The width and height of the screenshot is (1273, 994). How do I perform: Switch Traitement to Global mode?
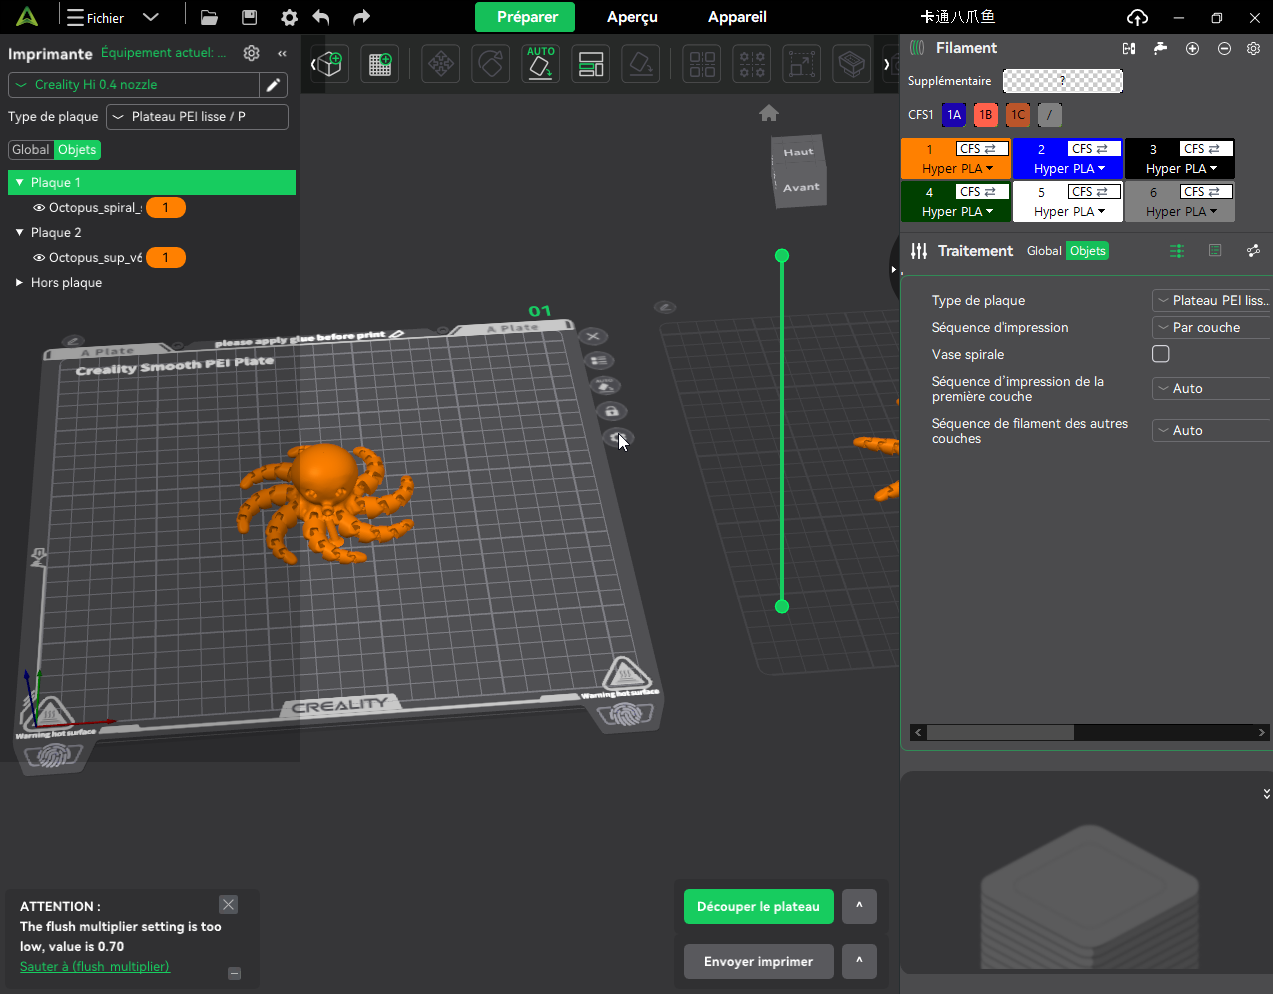coord(1044,251)
